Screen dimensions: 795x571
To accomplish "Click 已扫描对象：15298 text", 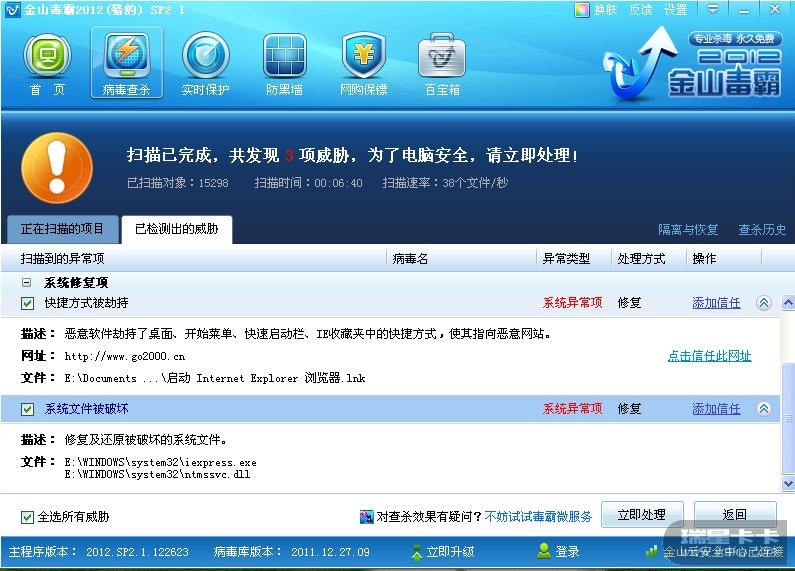I will (177, 183).
